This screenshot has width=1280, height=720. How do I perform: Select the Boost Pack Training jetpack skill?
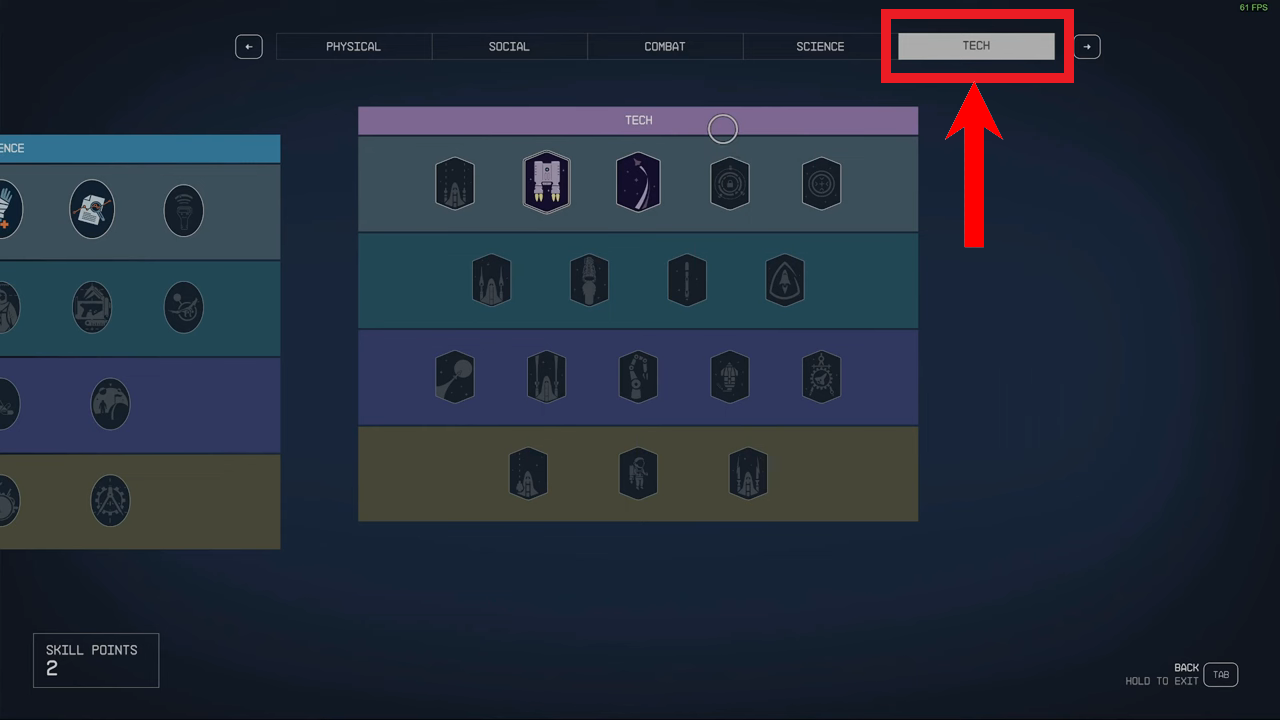coord(546,183)
